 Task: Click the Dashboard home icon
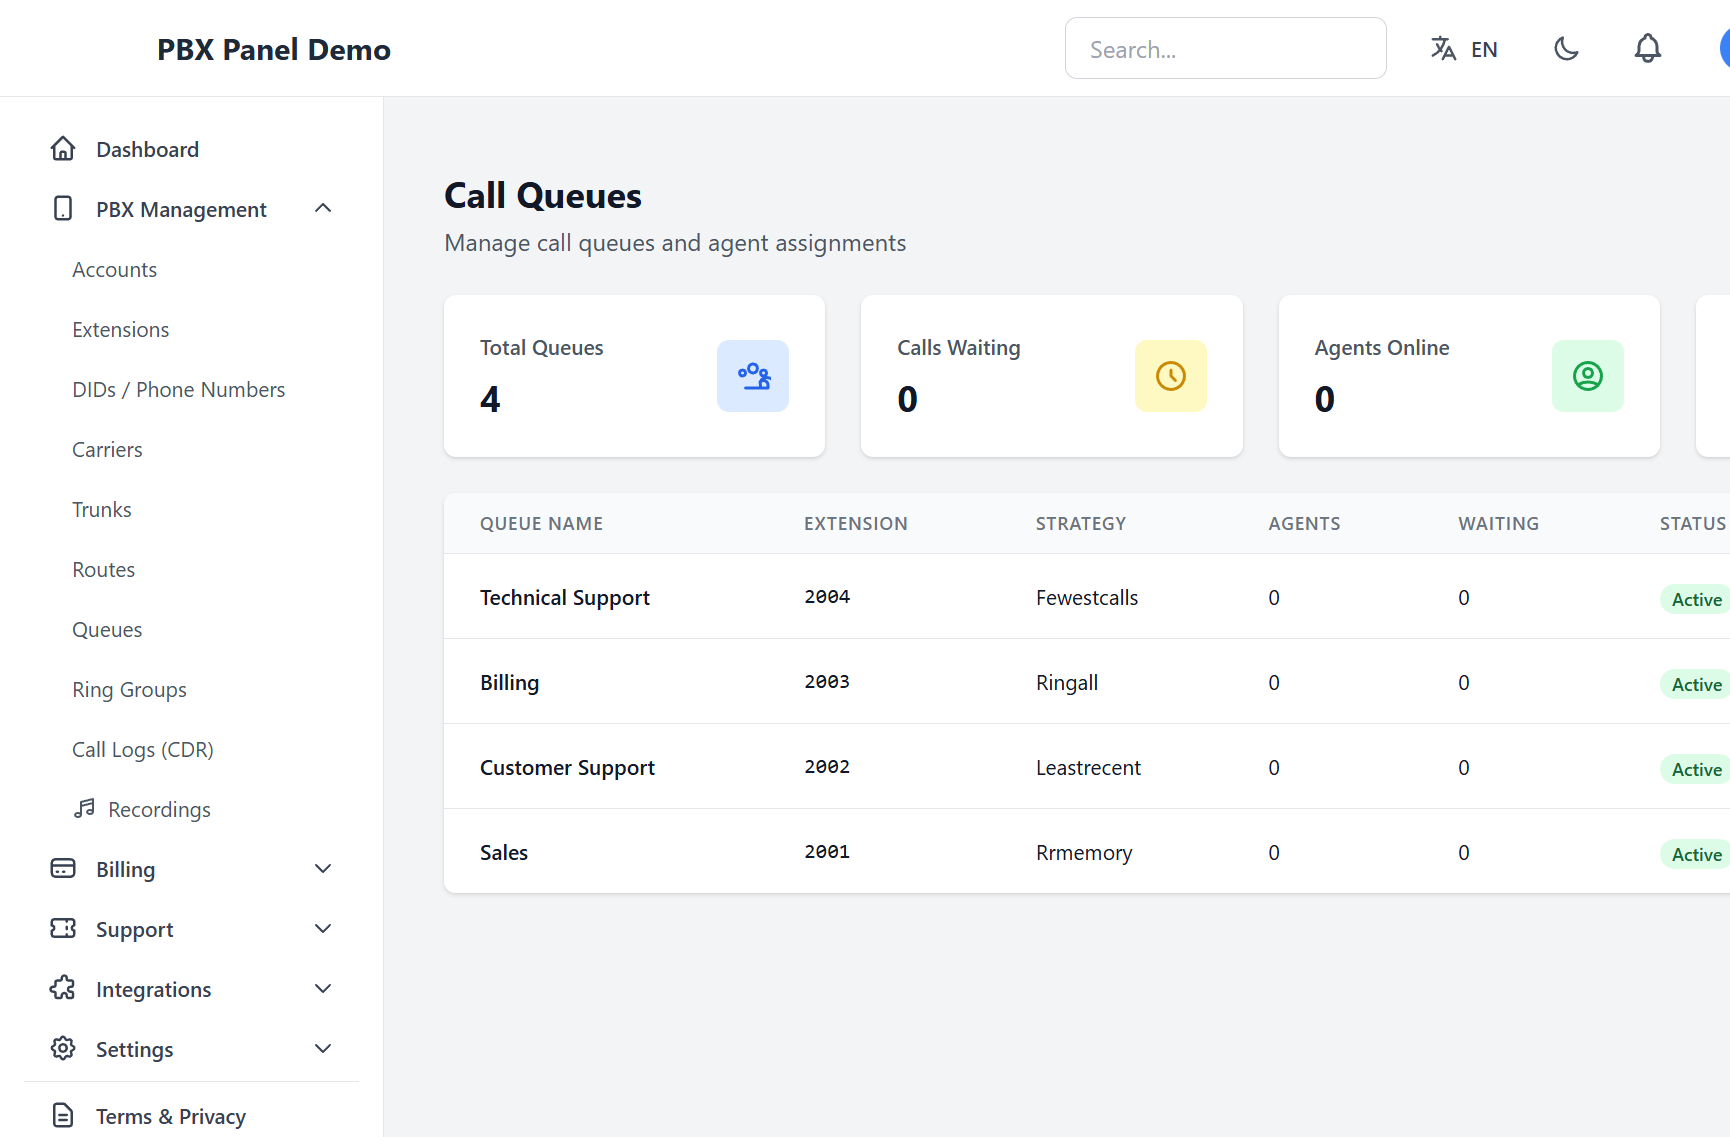63,149
